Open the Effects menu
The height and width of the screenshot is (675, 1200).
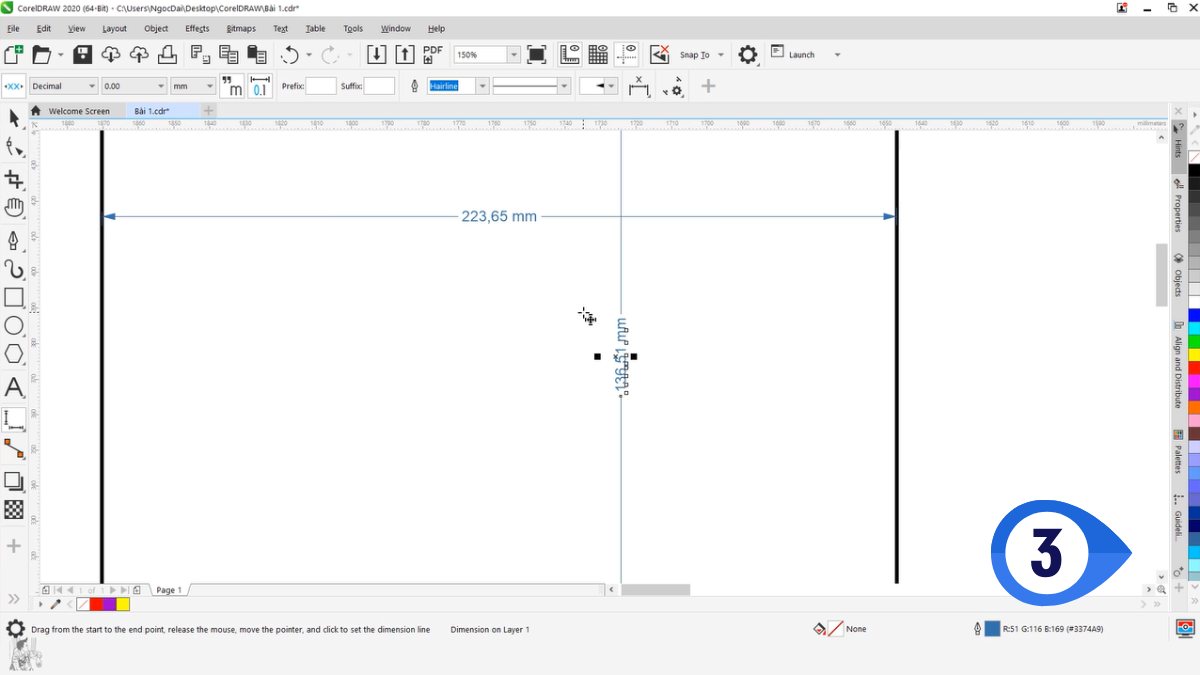[x=197, y=28]
